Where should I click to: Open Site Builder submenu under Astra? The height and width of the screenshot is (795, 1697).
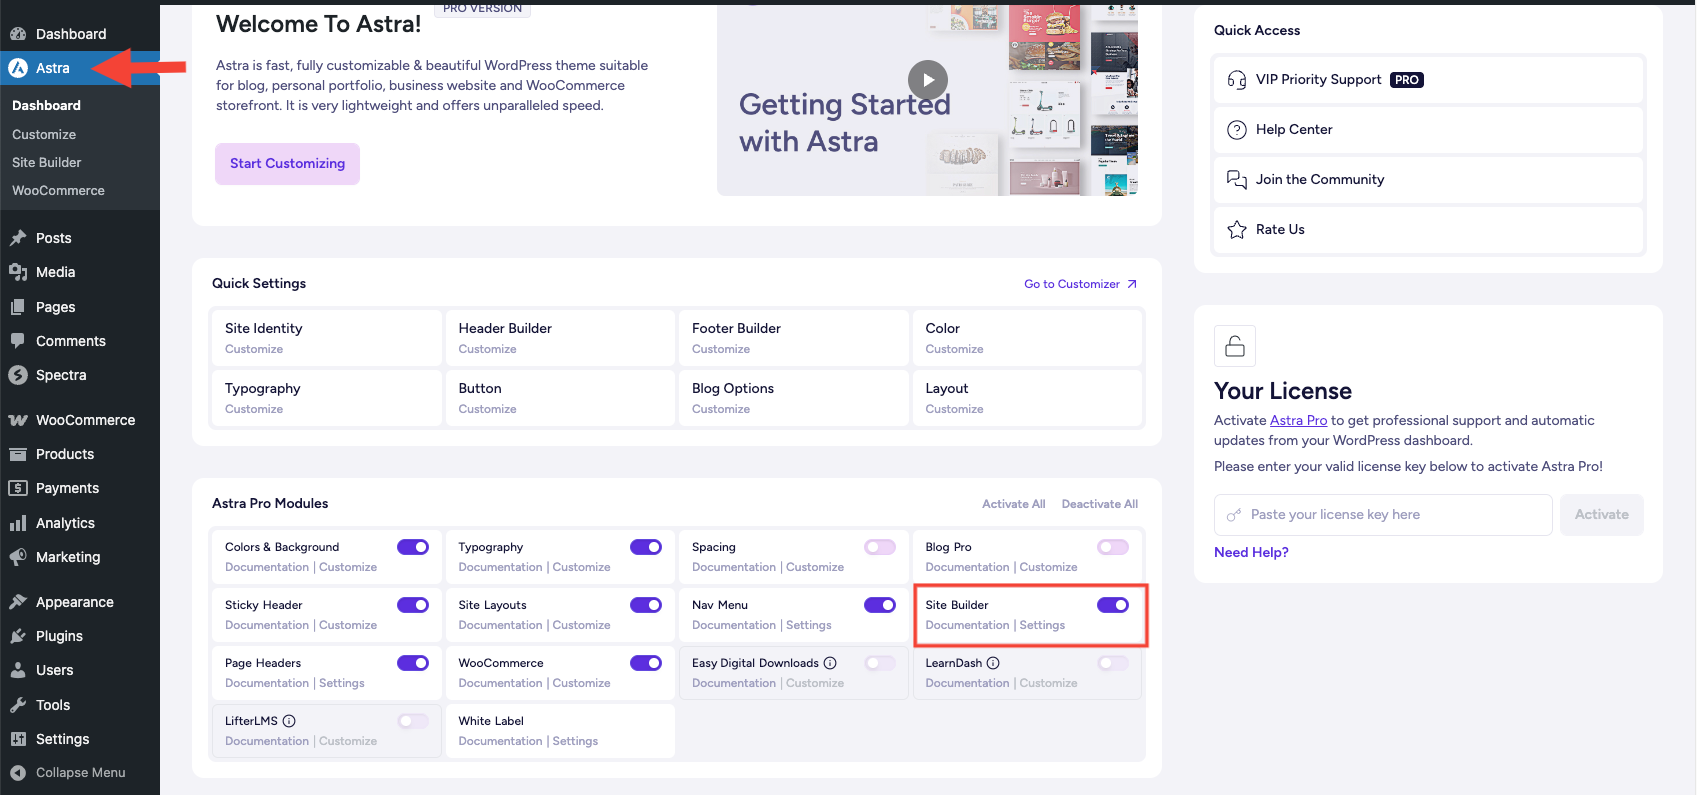[47, 162]
